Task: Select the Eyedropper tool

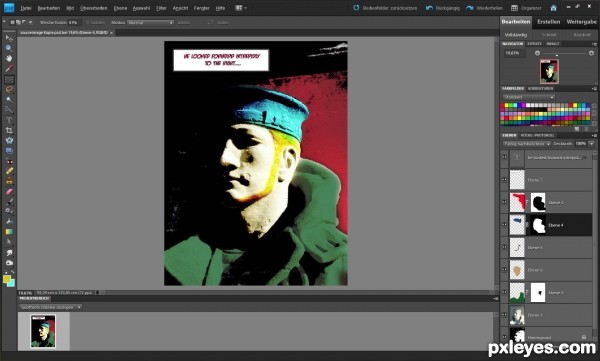Action: point(9,69)
